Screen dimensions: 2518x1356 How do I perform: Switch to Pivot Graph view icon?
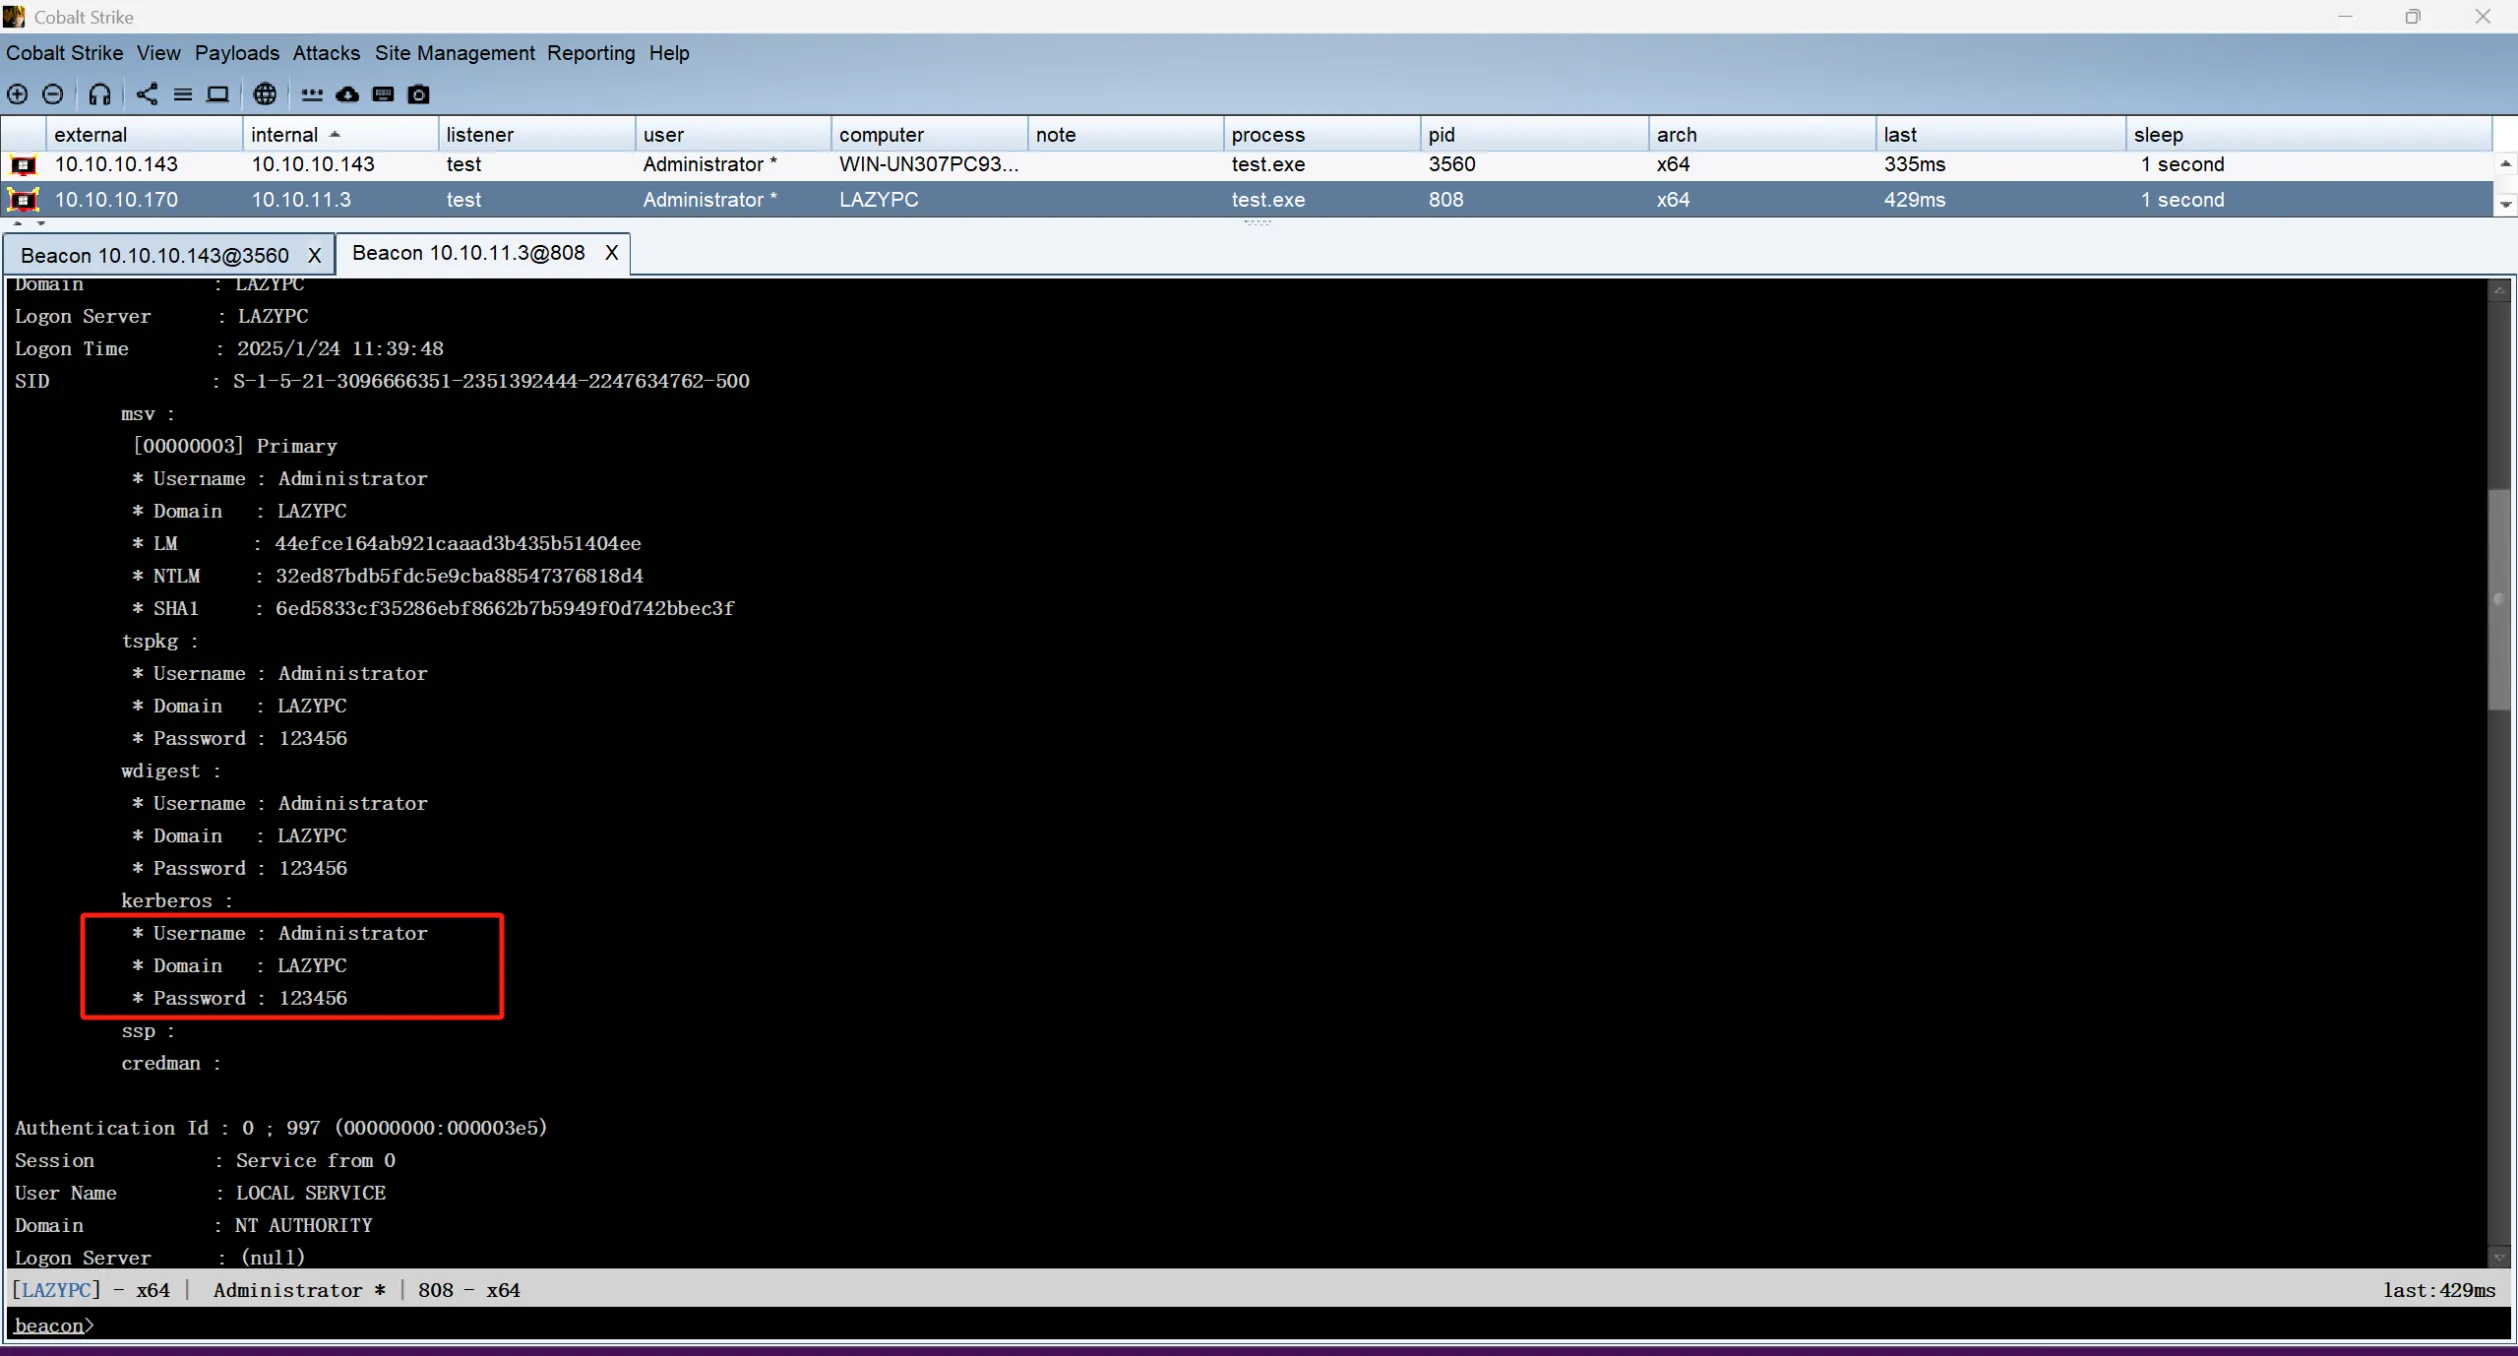(x=147, y=94)
